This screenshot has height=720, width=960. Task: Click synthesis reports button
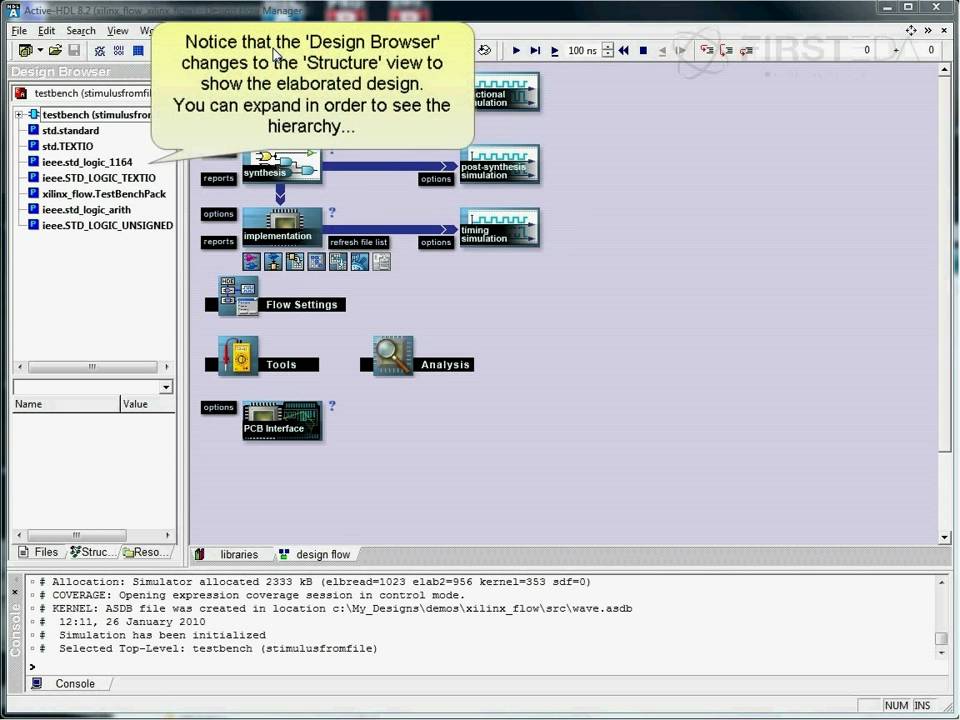pos(219,178)
